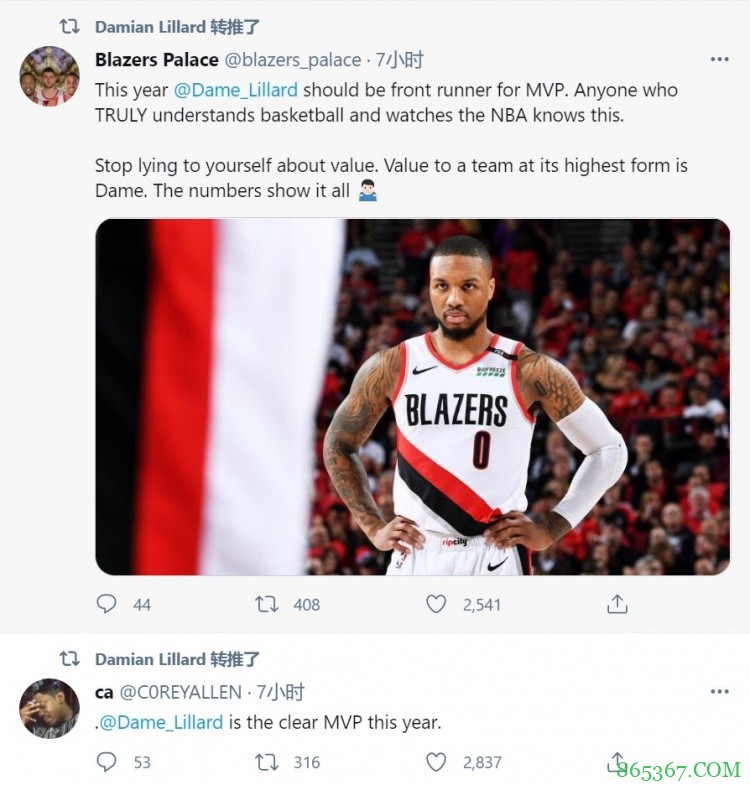Like the Blazers Palace MVP tweet
This screenshot has height=785, width=750.
tap(436, 604)
